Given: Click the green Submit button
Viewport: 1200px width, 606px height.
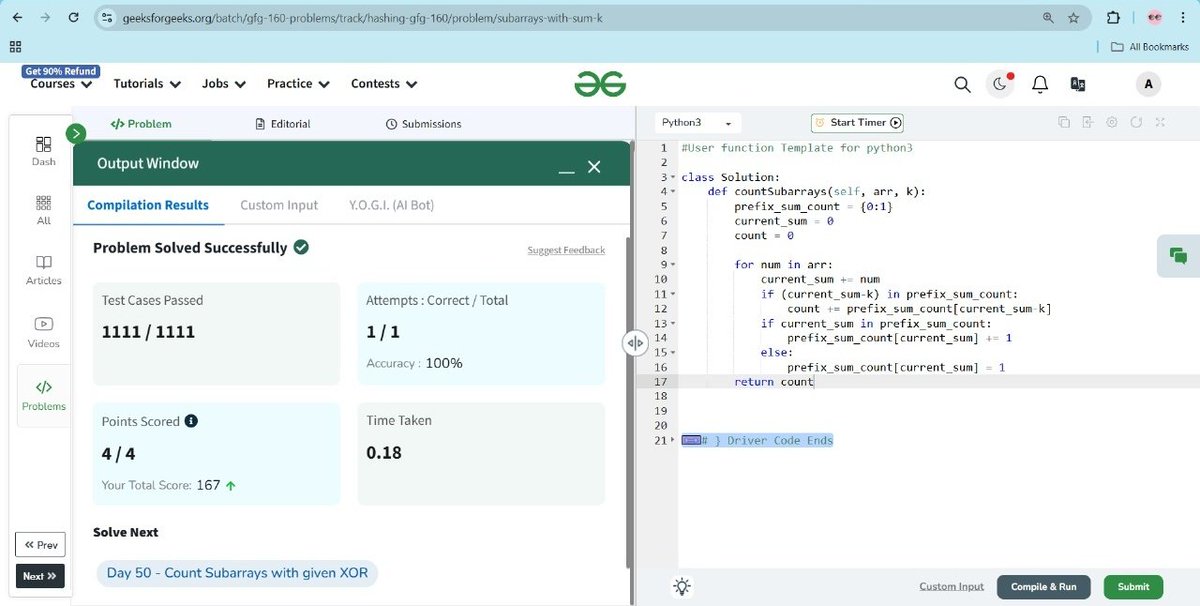Looking at the screenshot, I should (x=1133, y=587).
